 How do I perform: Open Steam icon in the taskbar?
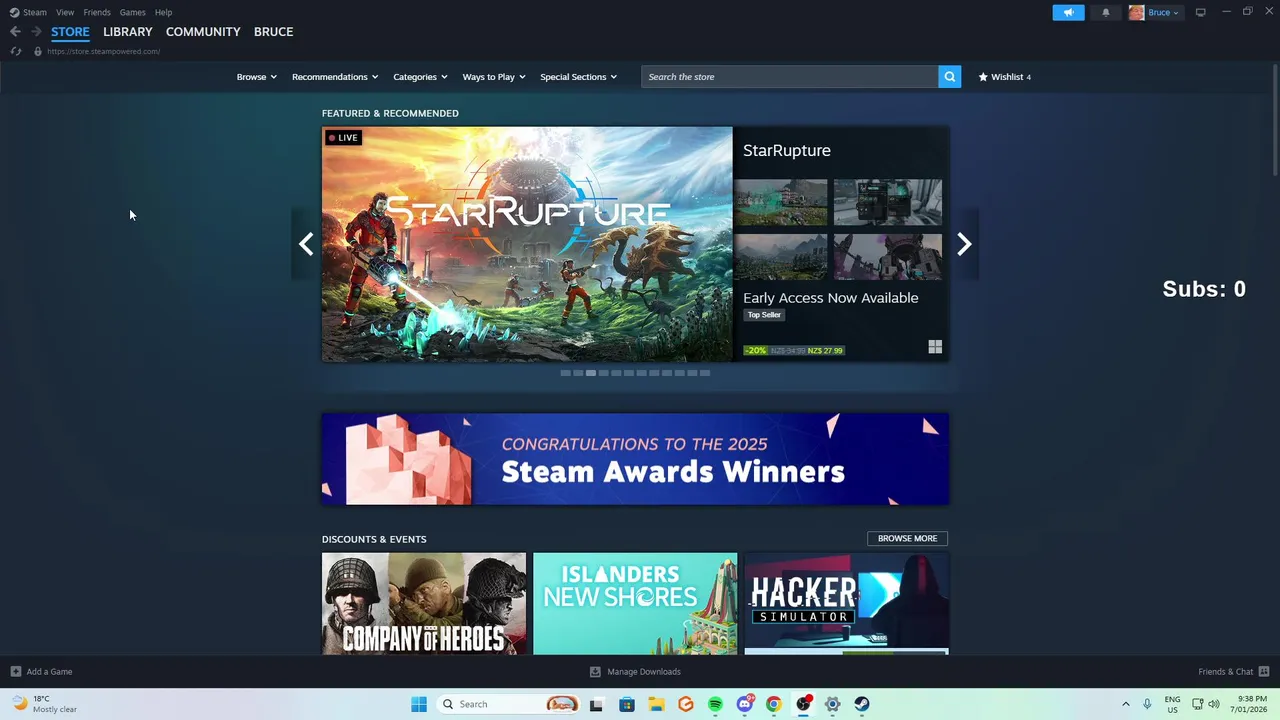click(862, 704)
